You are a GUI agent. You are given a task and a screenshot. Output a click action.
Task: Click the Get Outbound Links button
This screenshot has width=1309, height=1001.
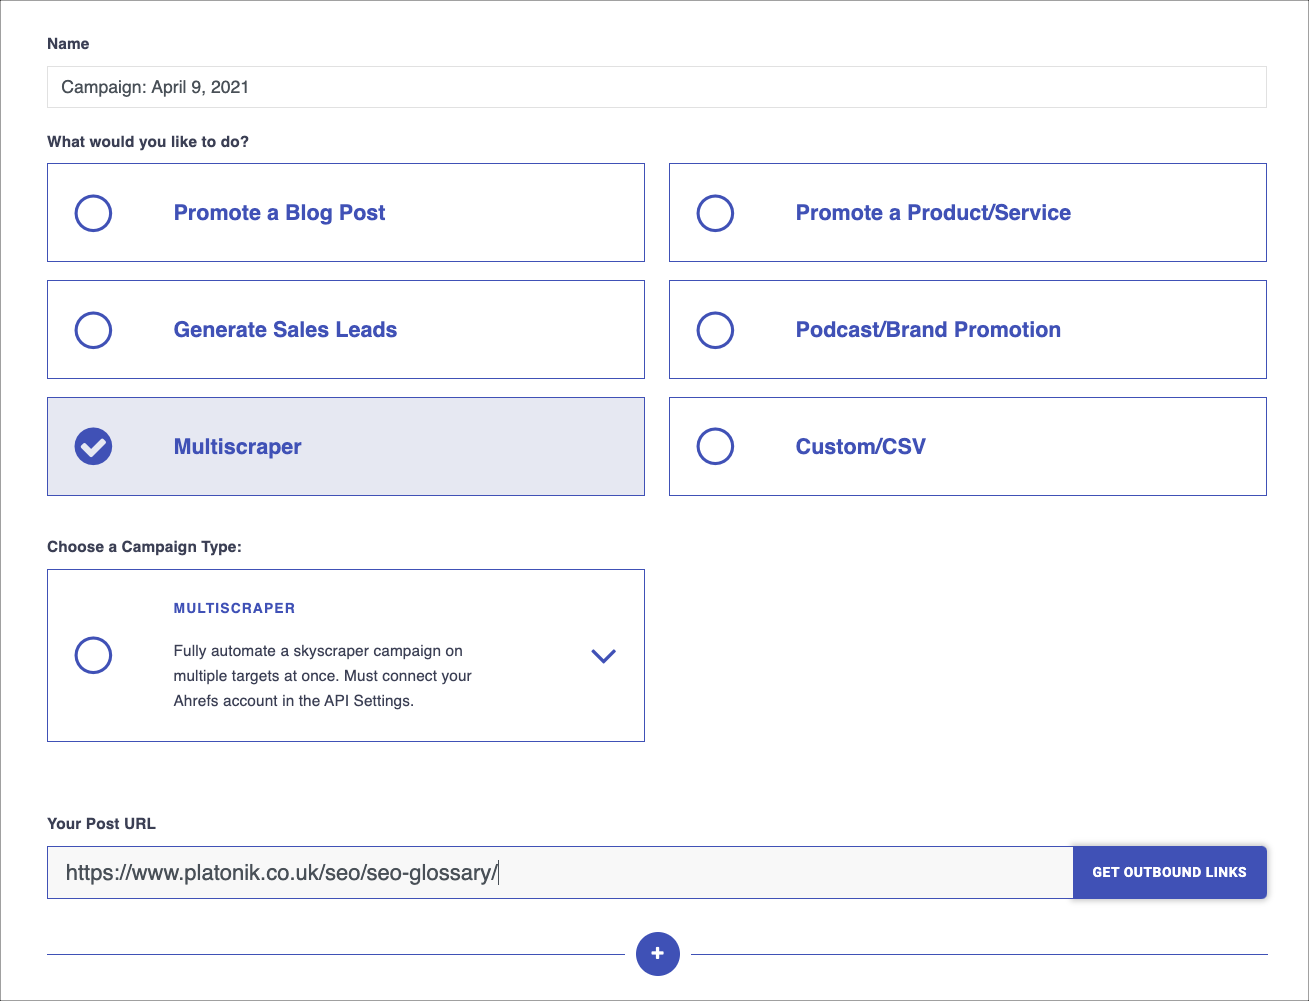[x=1169, y=872]
